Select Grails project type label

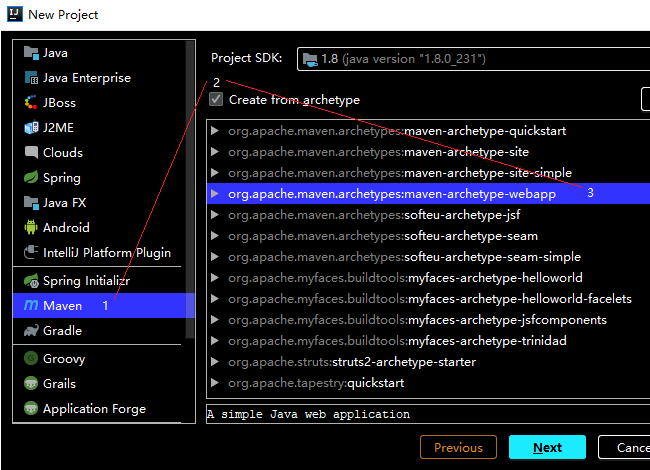click(x=59, y=384)
